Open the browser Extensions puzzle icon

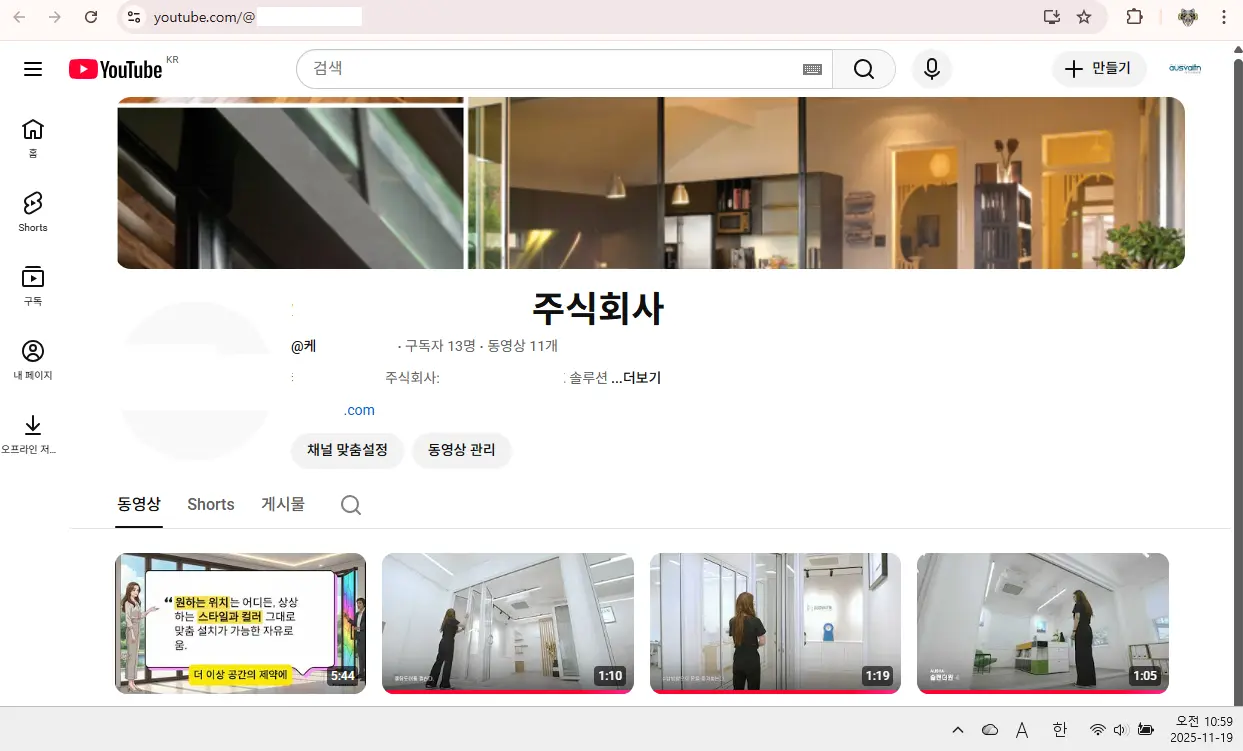coord(1134,17)
